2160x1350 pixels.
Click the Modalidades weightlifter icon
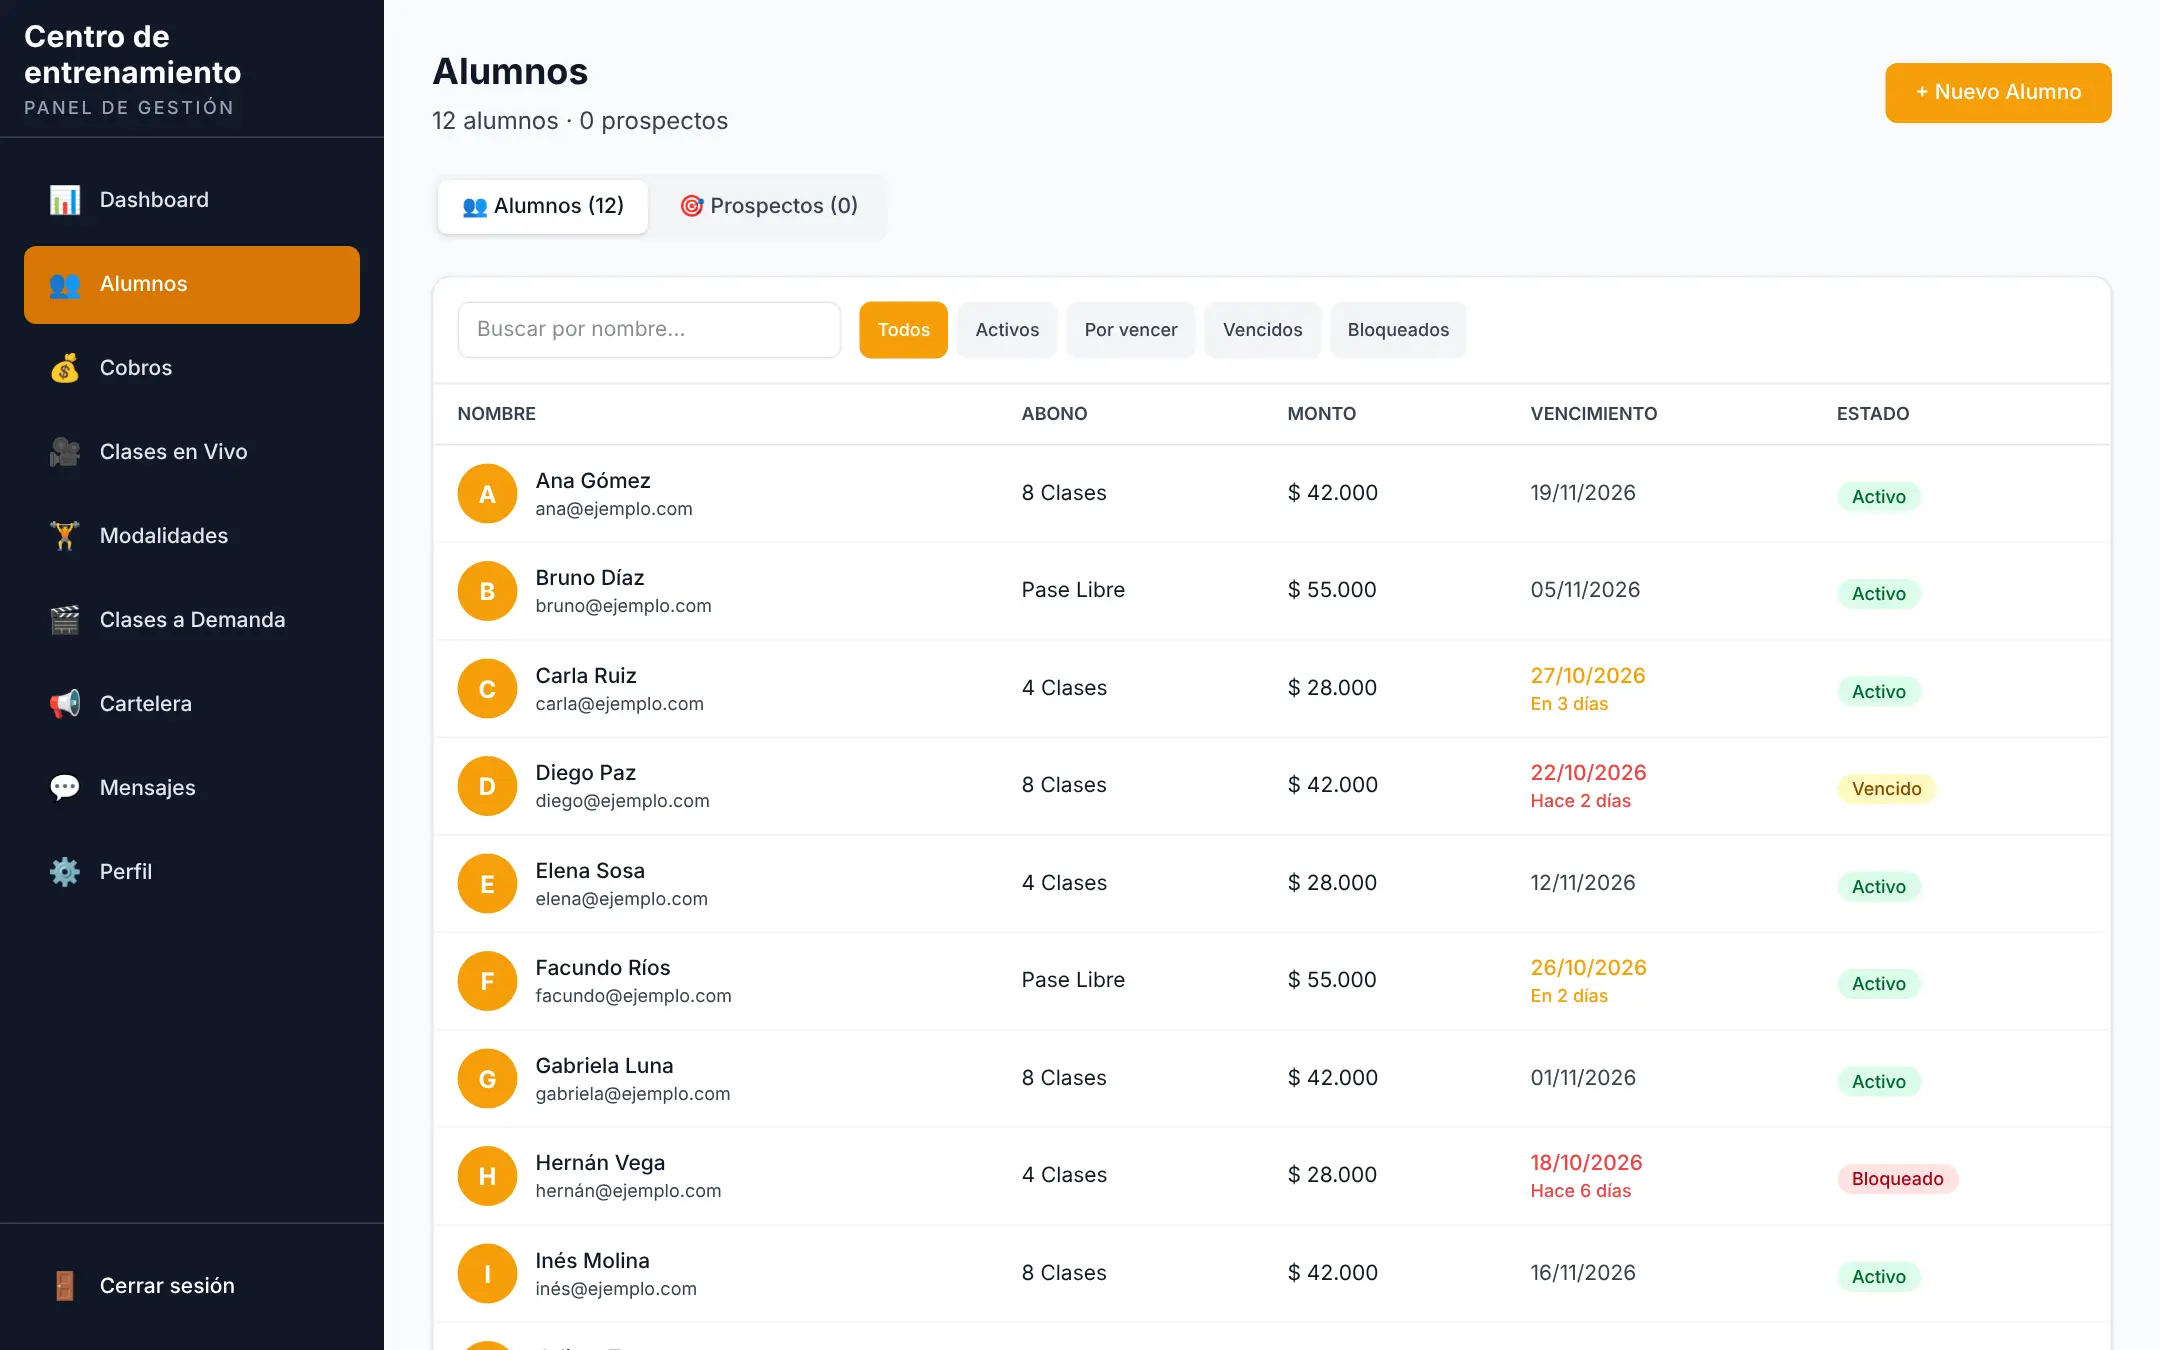[65, 536]
